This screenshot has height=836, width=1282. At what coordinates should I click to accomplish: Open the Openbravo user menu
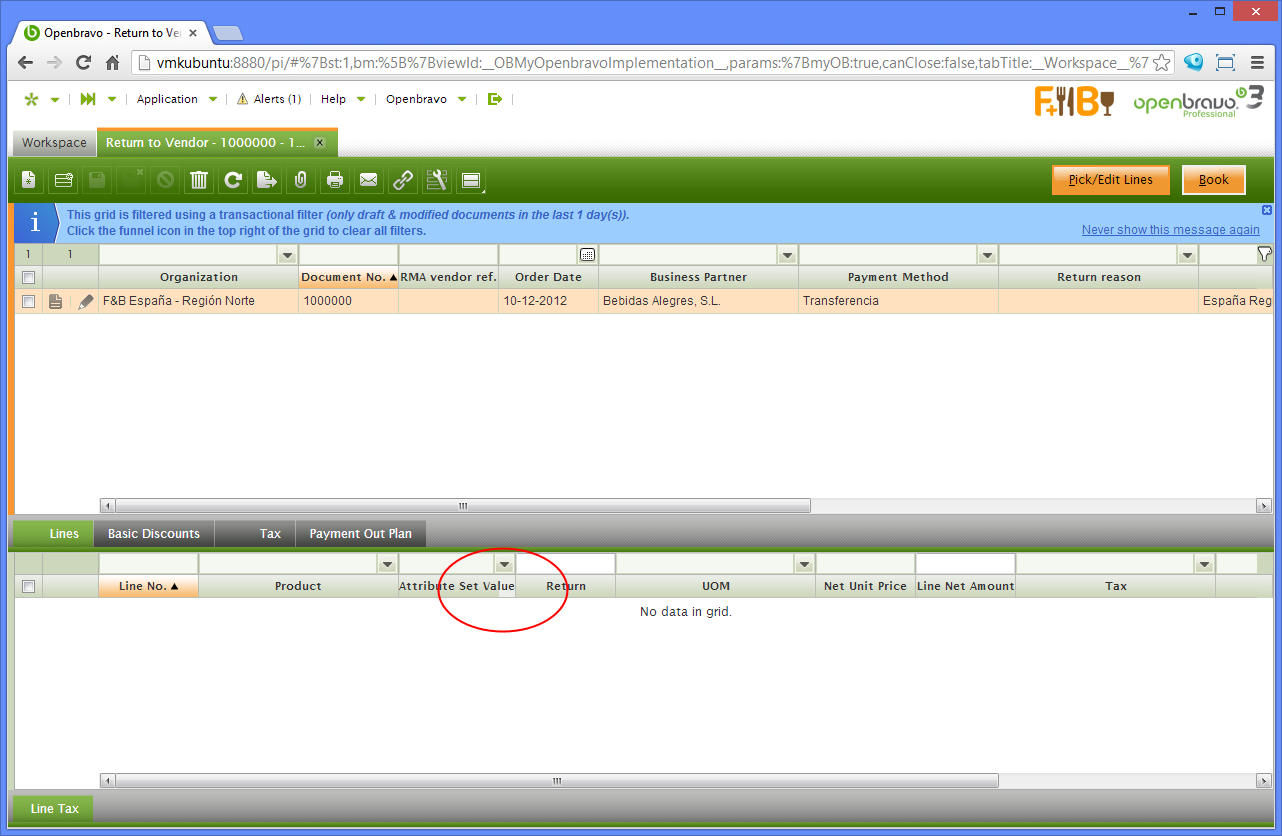pyautogui.click(x=426, y=99)
